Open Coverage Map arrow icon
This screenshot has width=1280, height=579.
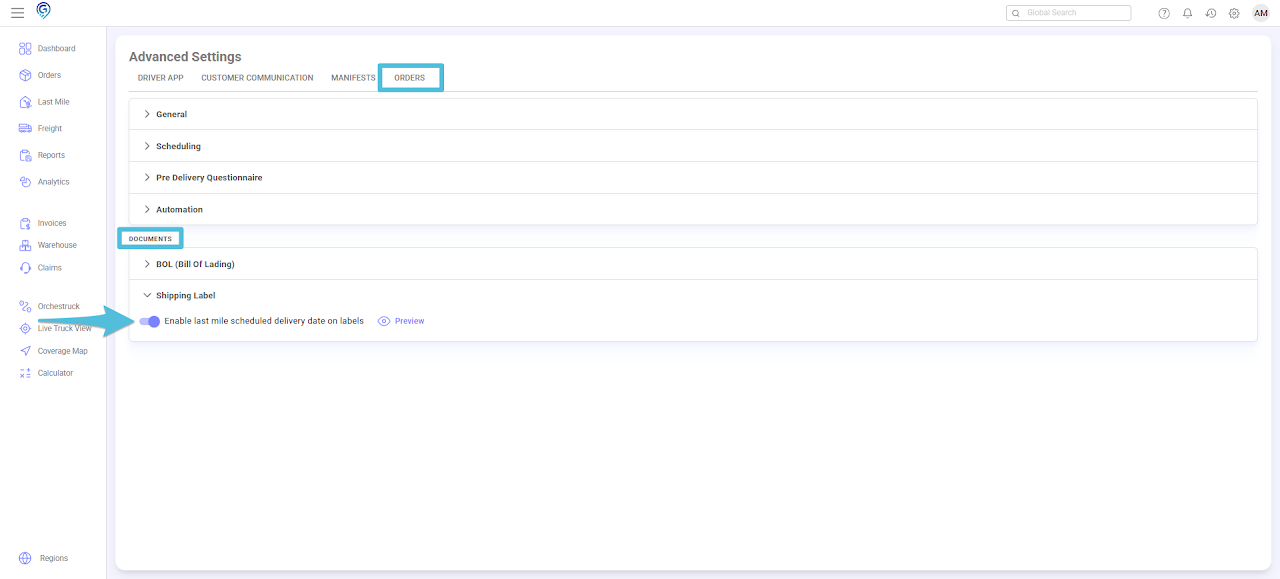[x=25, y=351]
